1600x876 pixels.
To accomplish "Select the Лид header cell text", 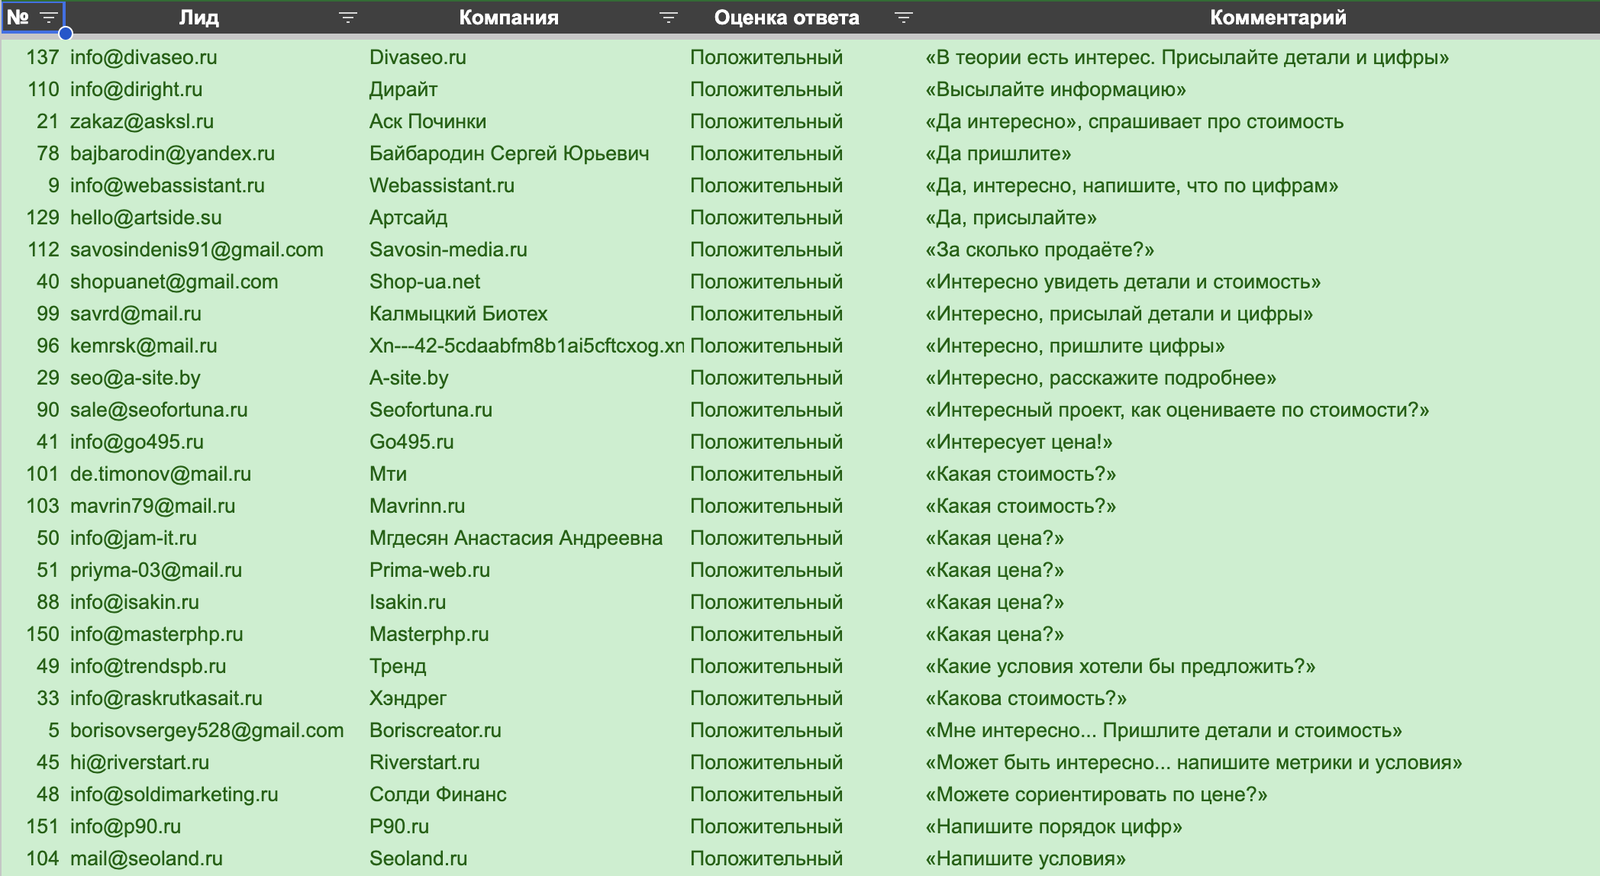I will pyautogui.click(x=199, y=17).
